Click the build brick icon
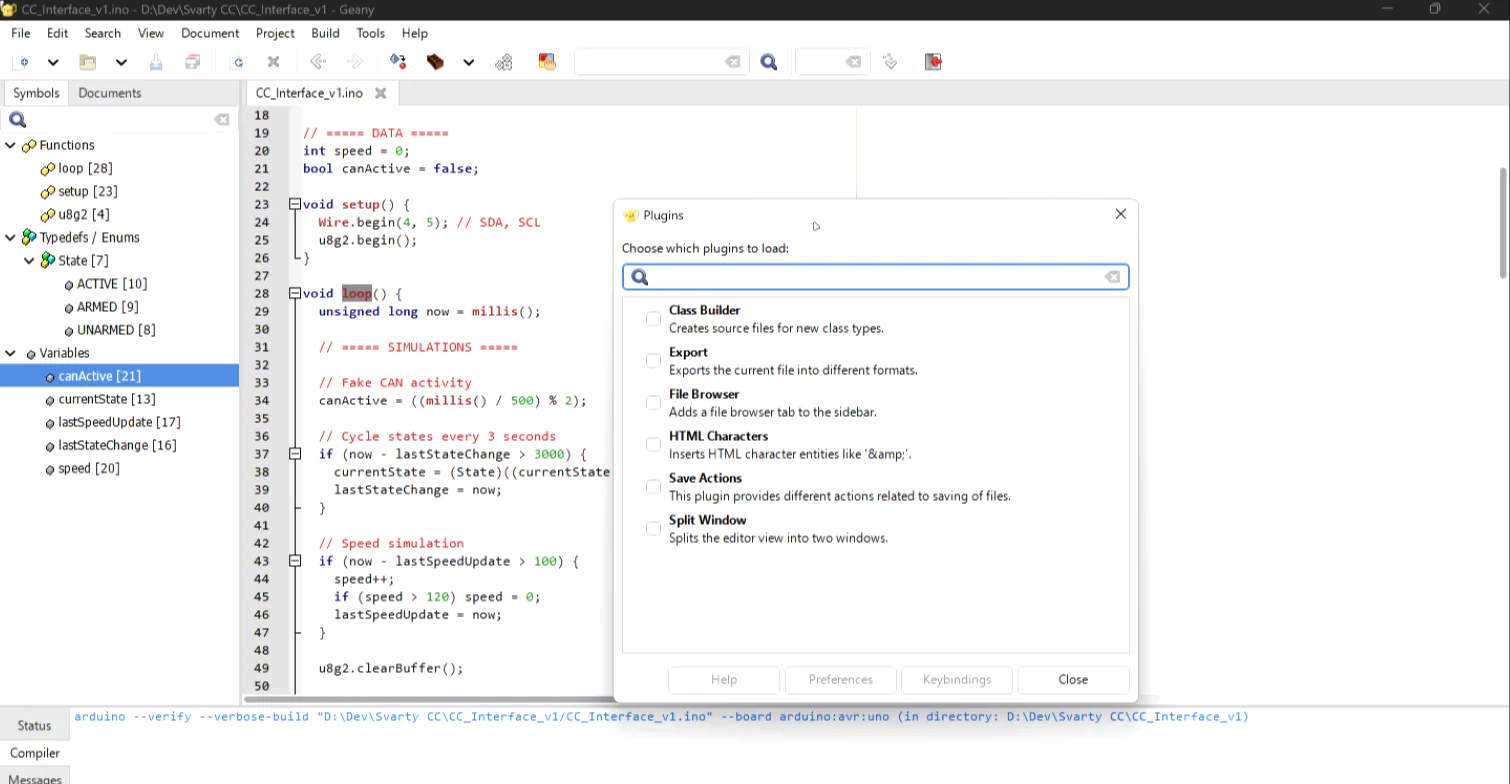The width and height of the screenshot is (1510, 784). 435,62
